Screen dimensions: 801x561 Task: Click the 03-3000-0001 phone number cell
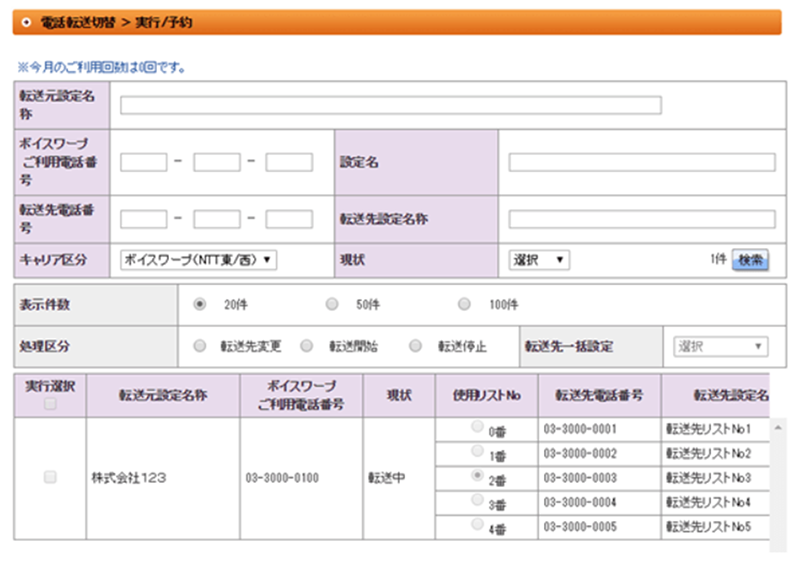coord(599,429)
